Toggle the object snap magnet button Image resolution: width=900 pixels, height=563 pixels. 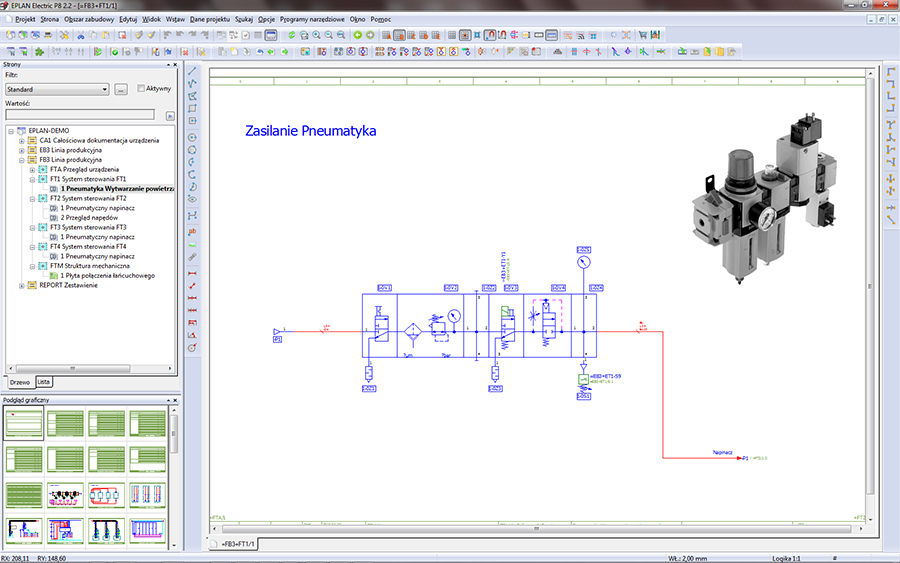[490, 36]
